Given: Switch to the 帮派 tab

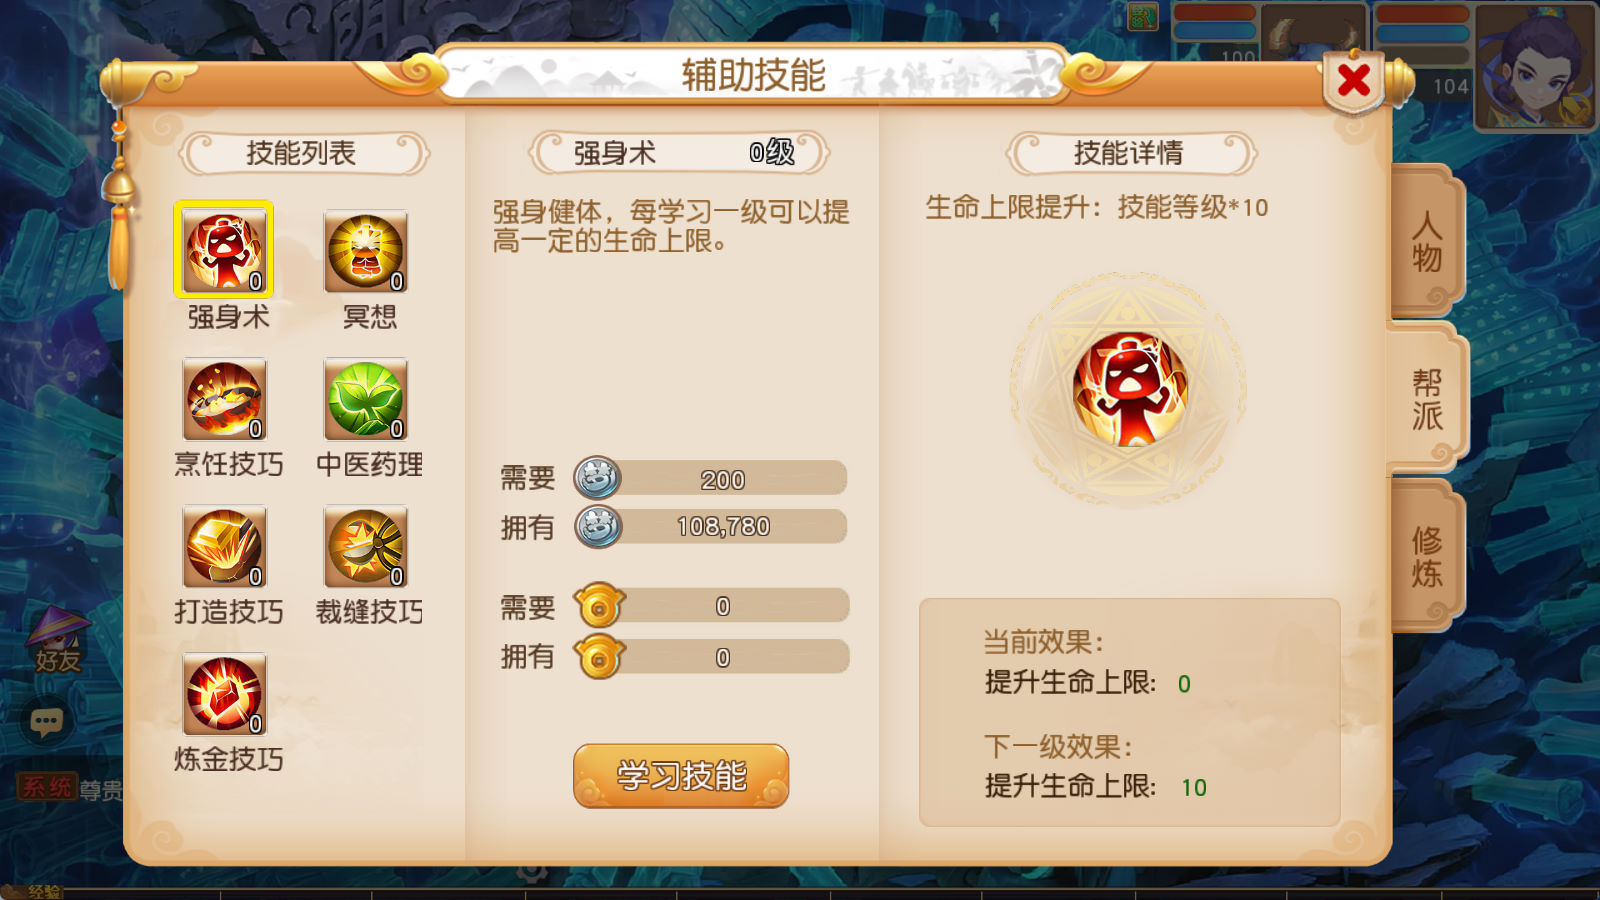Looking at the screenshot, I should point(1426,398).
